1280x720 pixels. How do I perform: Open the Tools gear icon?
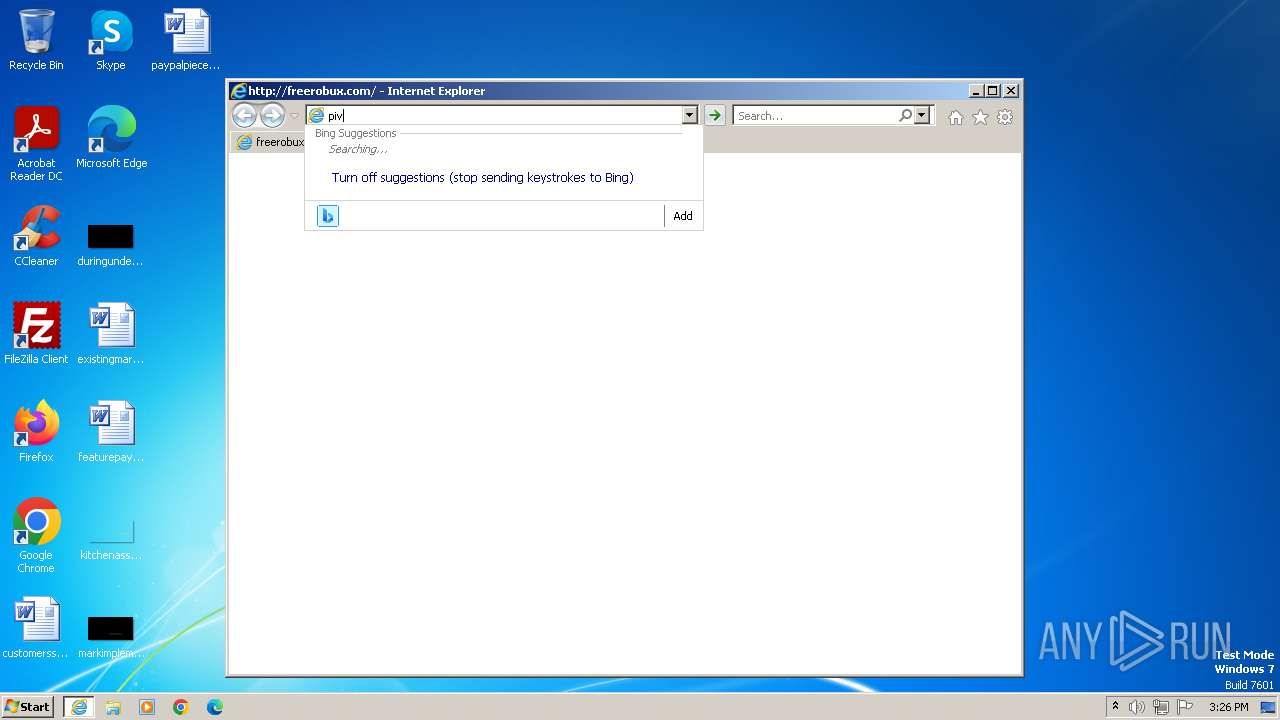(x=1005, y=117)
